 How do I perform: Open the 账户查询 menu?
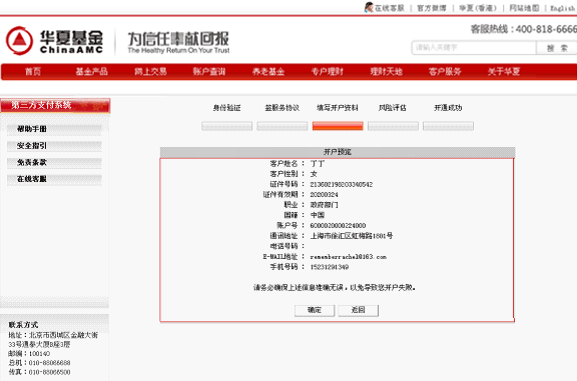click(209, 71)
